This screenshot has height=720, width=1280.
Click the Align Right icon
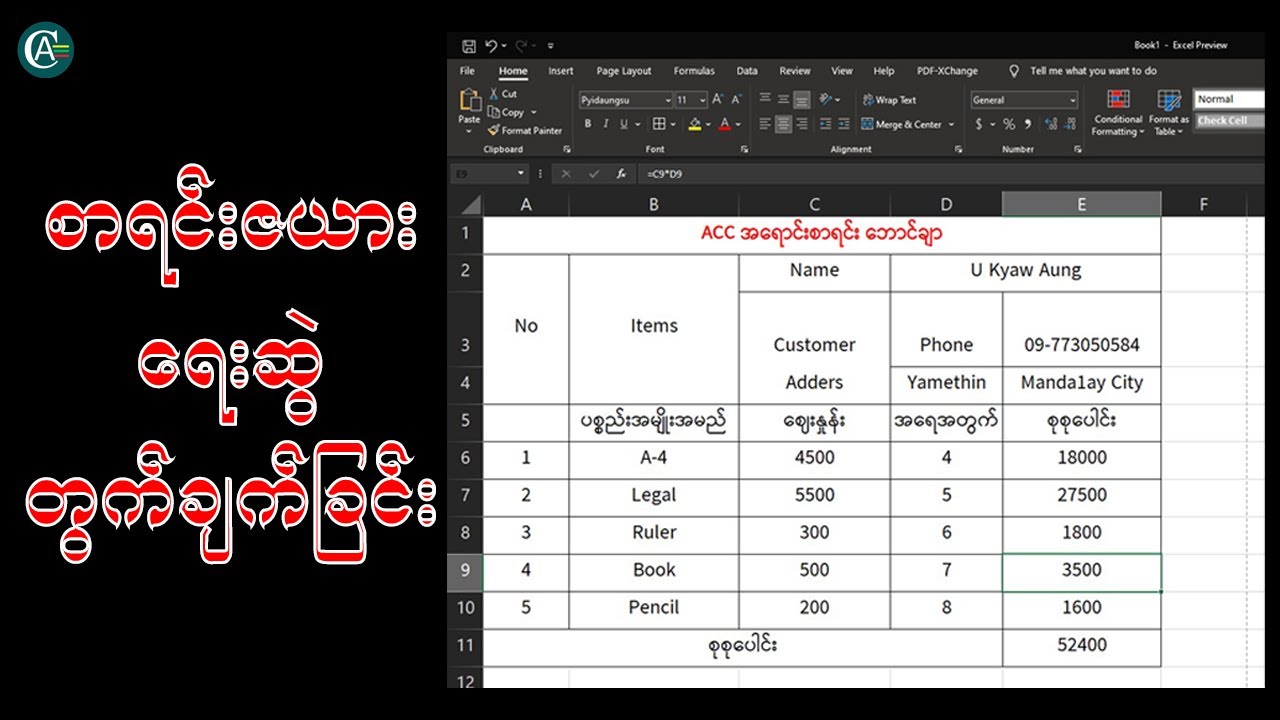click(x=801, y=124)
